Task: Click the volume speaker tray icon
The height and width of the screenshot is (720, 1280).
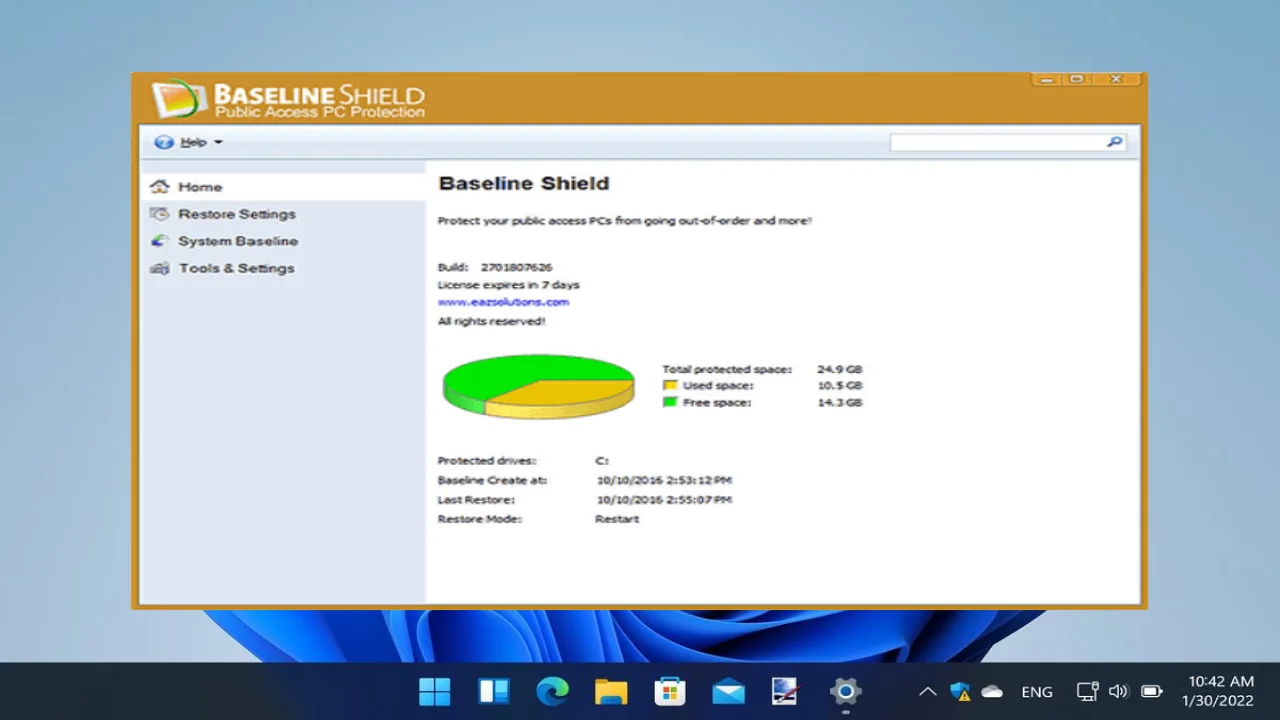Action: [x=1119, y=691]
